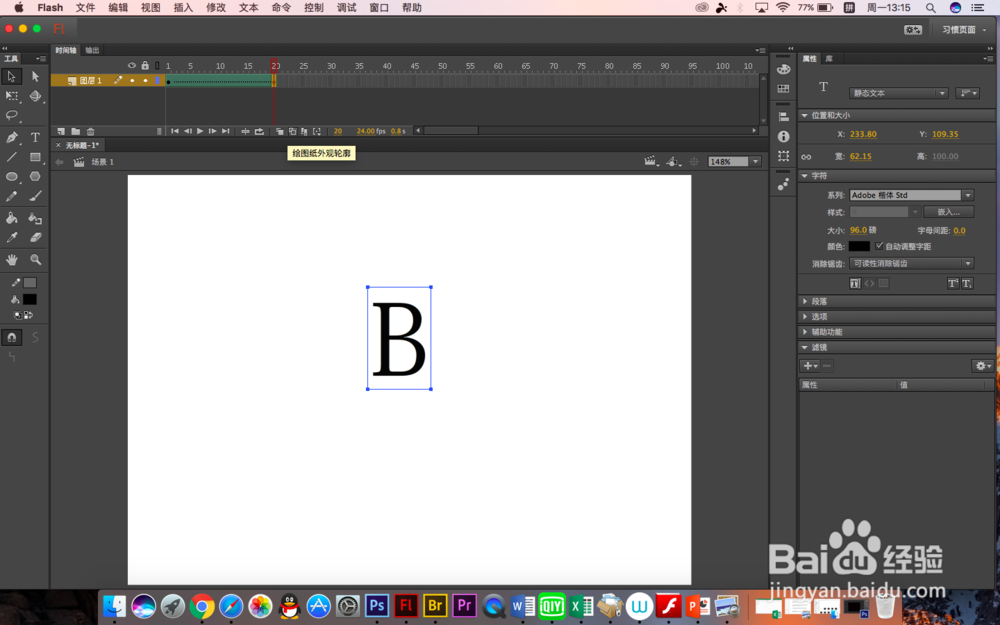Select the Rectangle tool
The image size is (1000, 625).
35,157
